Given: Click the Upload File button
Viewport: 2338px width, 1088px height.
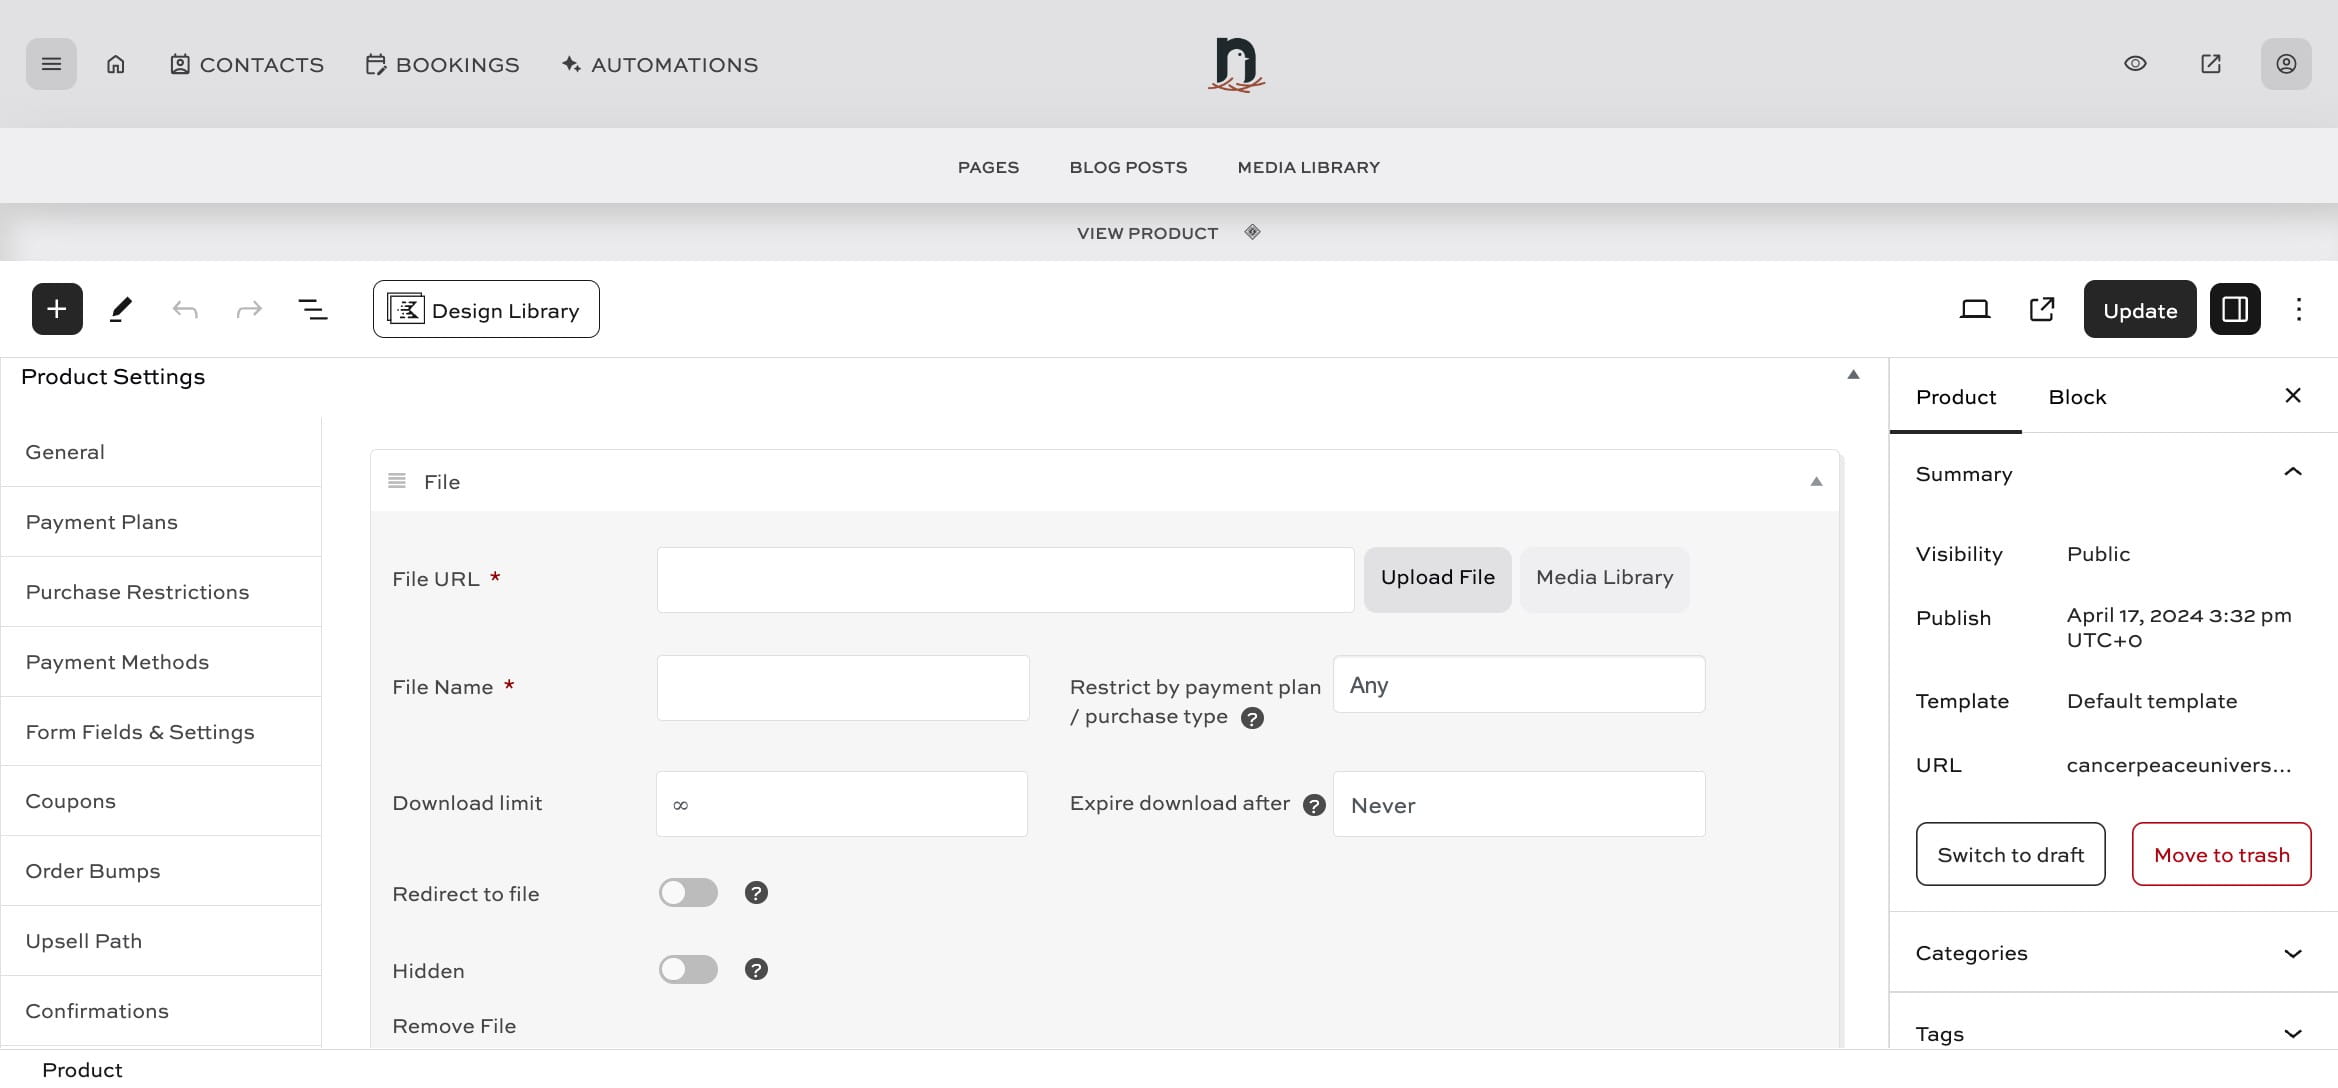Looking at the screenshot, I should tap(1437, 578).
